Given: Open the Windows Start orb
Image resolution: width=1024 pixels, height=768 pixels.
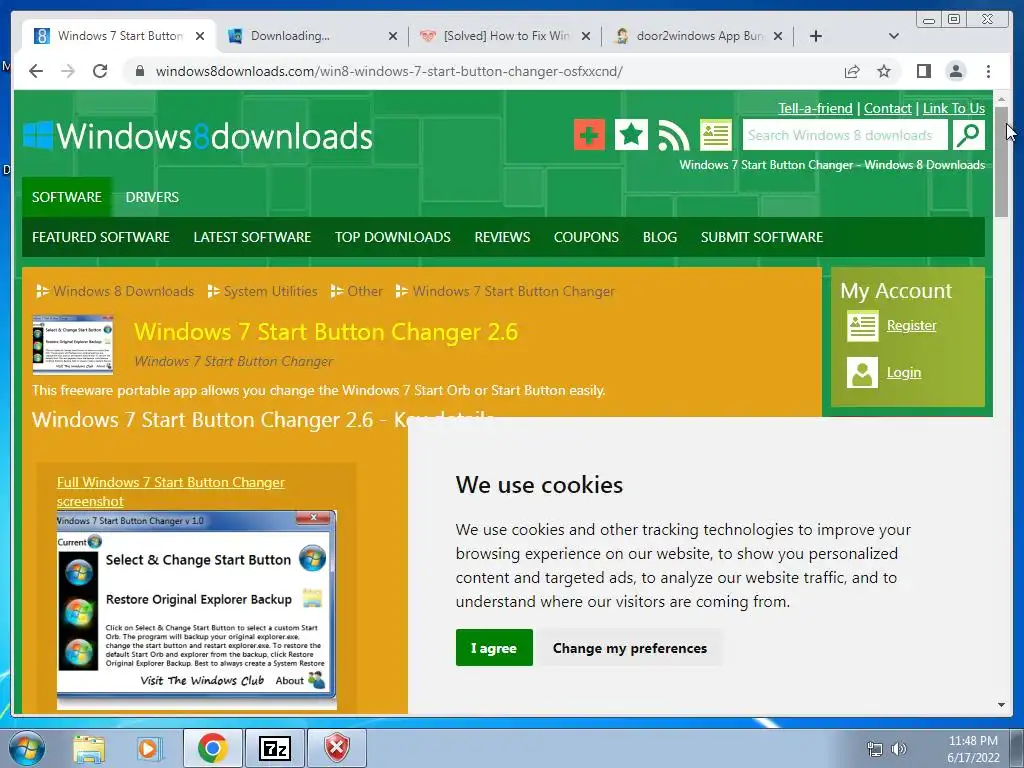Looking at the screenshot, I should pyautogui.click(x=26, y=748).
